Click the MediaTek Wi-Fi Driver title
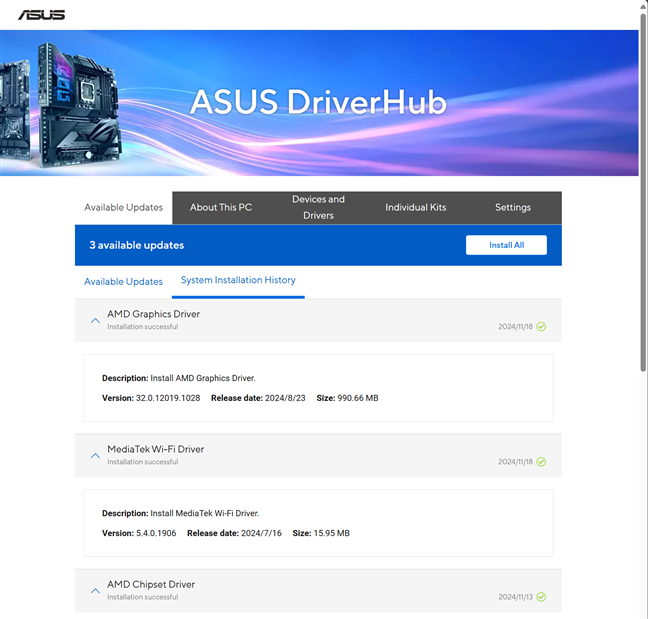Screen dimensions: 648x619 (155, 449)
